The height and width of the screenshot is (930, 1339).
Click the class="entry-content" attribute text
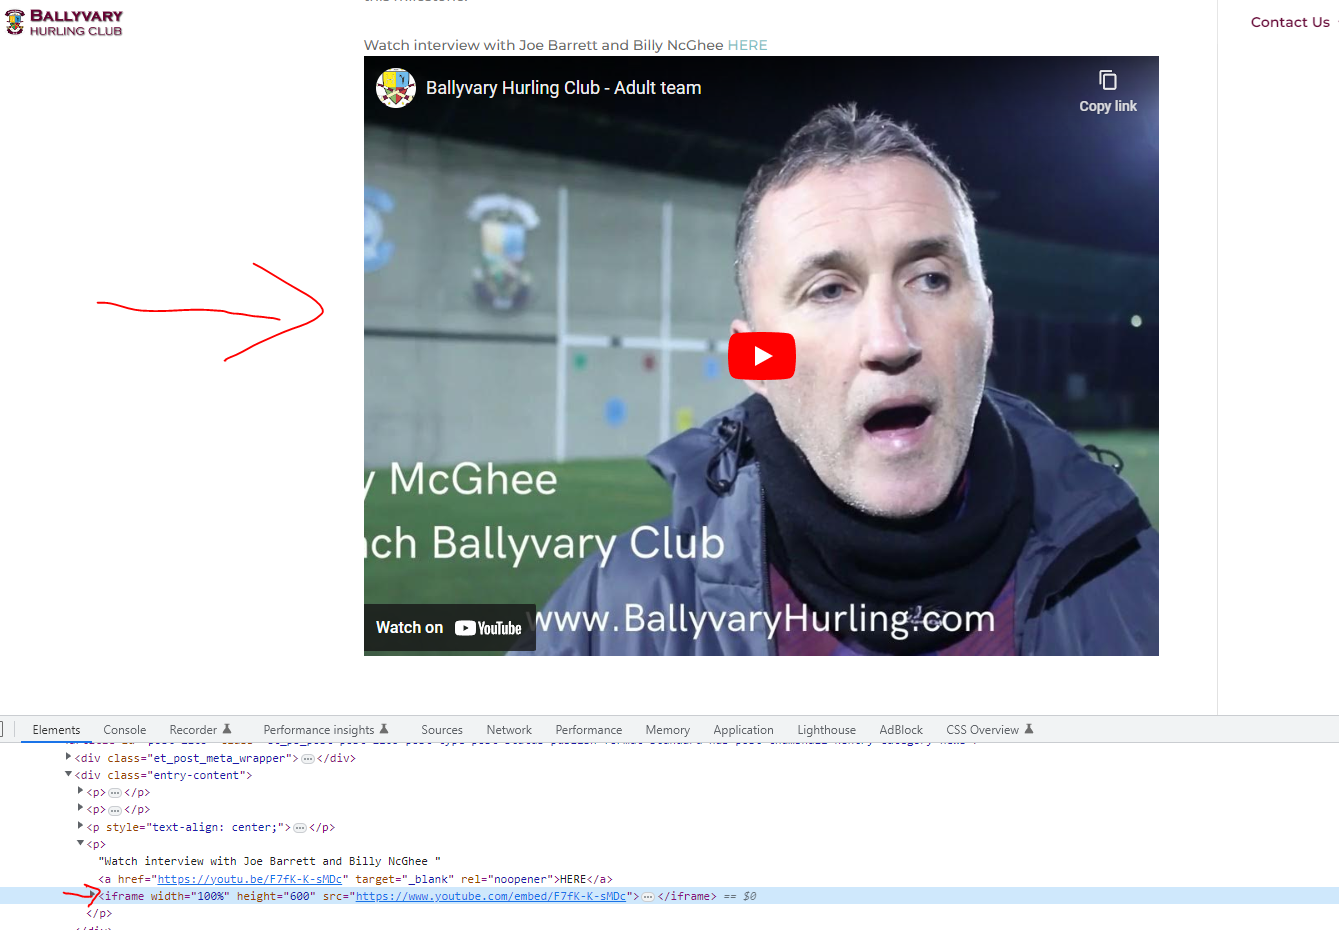pos(177,775)
